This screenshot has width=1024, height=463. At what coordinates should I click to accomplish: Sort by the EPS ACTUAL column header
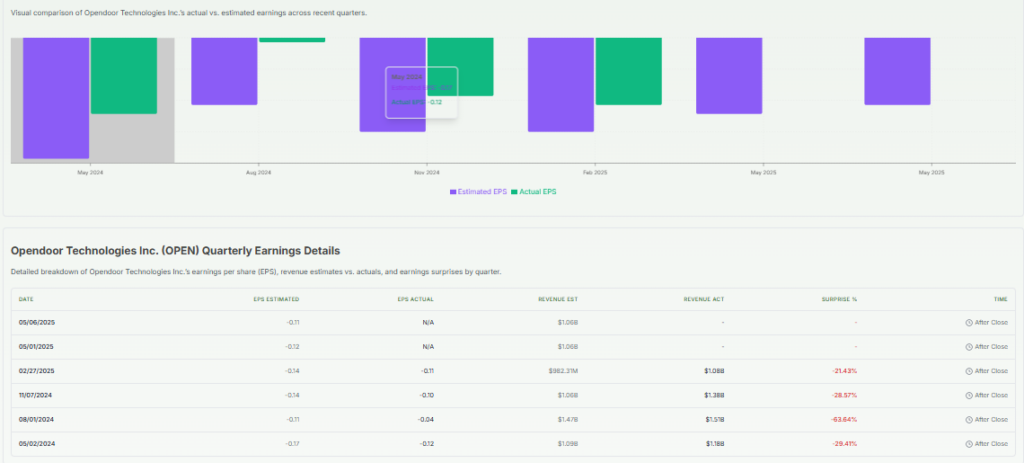pyautogui.click(x=415, y=299)
